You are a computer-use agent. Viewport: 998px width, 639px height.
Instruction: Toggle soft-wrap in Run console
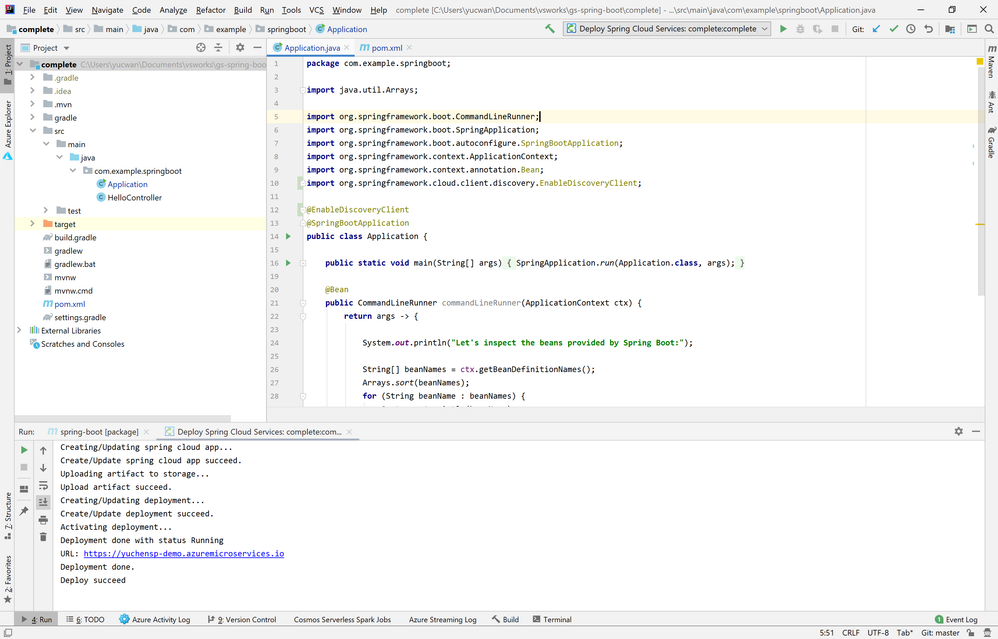coord(43,485)
